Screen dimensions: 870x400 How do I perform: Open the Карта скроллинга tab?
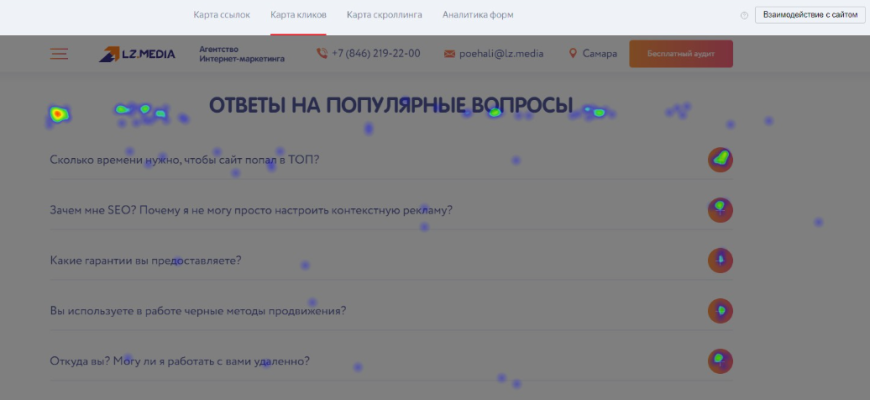pyautogui.click(x=384, y=15)
